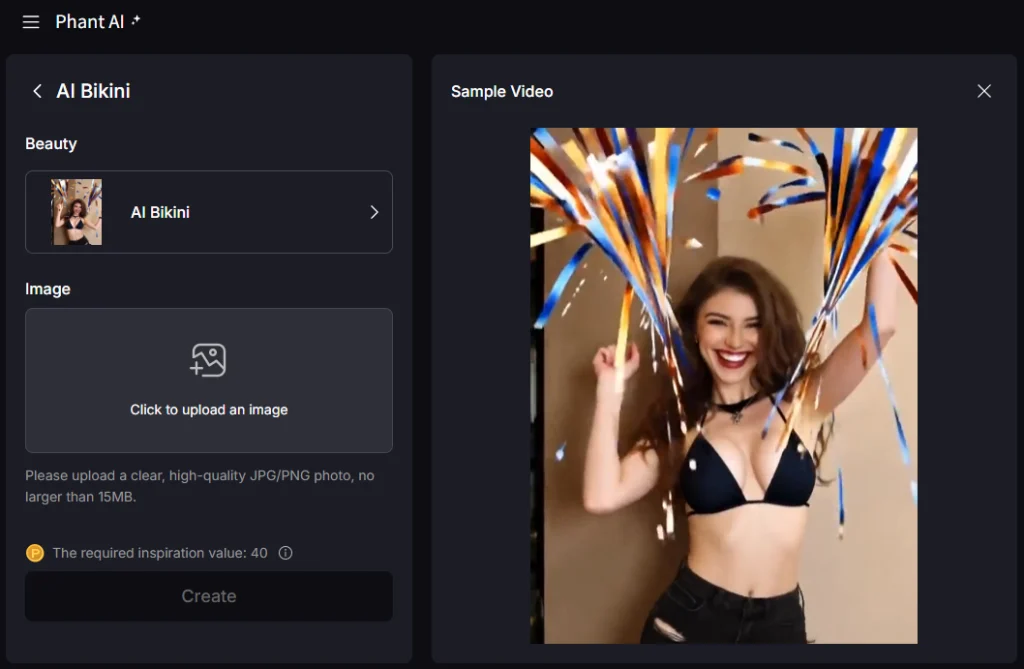Click the image upload placeholder icon
Image resolution: width=1024 pixels, height=669 pixels.
pos(208,360)
